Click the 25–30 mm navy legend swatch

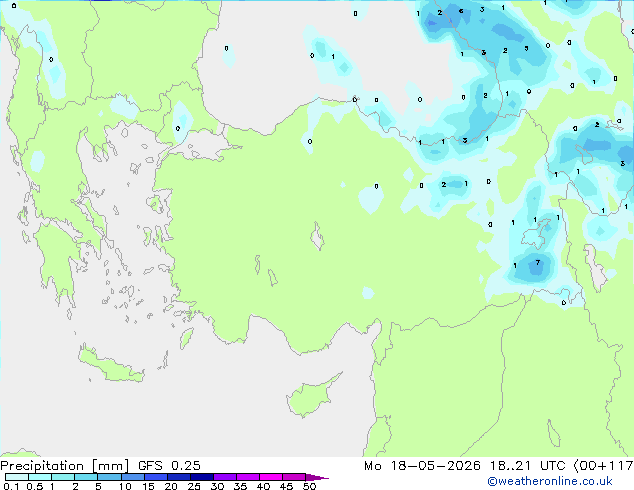(x=202, y=477)
